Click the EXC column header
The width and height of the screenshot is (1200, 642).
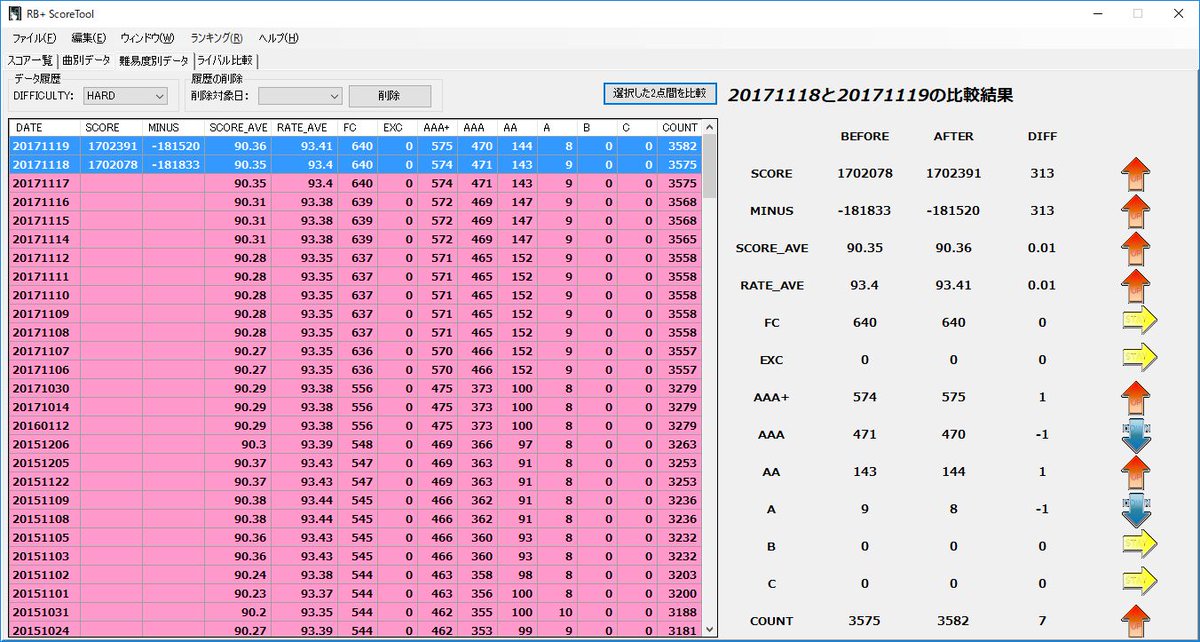tap(397, 128)
